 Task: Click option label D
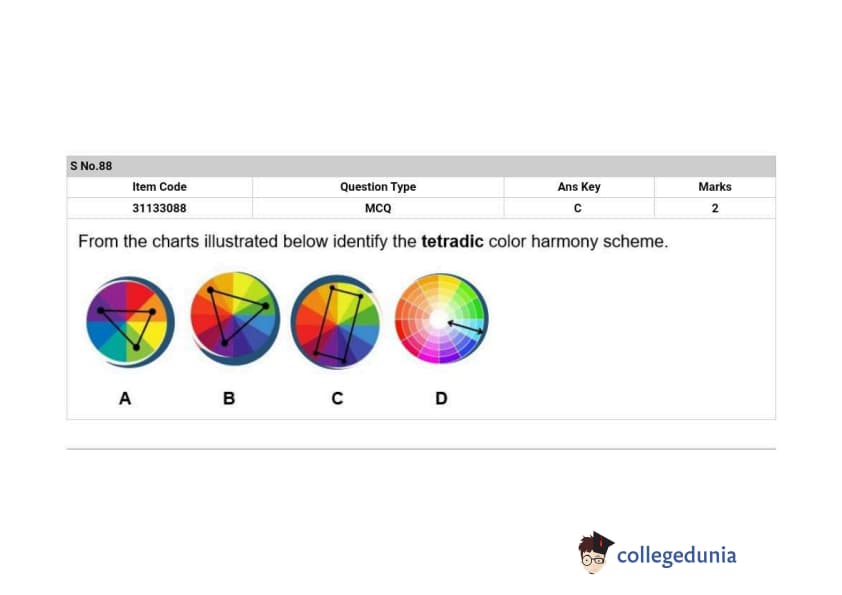(x=441, y=398)
